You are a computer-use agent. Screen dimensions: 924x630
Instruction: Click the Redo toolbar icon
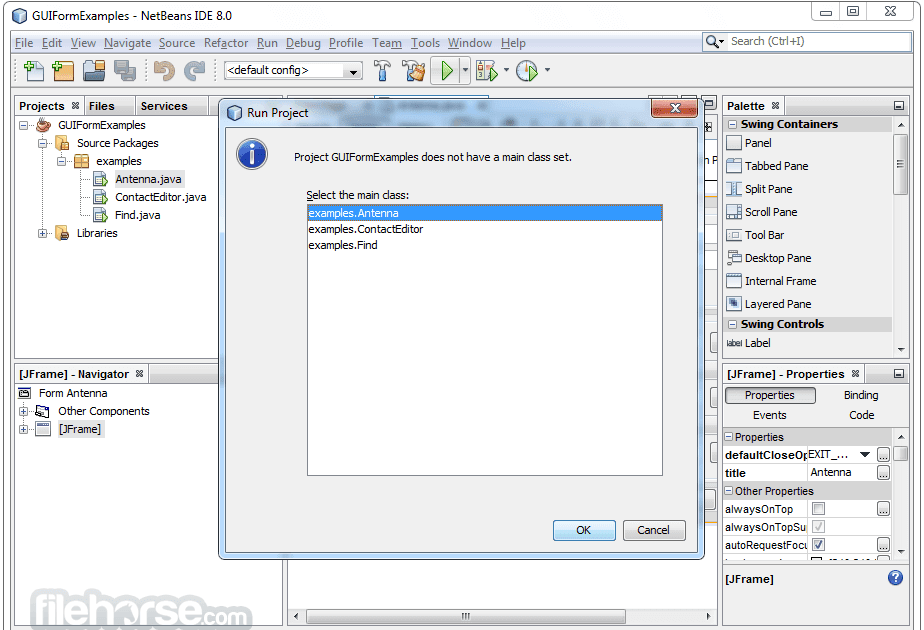194,71
